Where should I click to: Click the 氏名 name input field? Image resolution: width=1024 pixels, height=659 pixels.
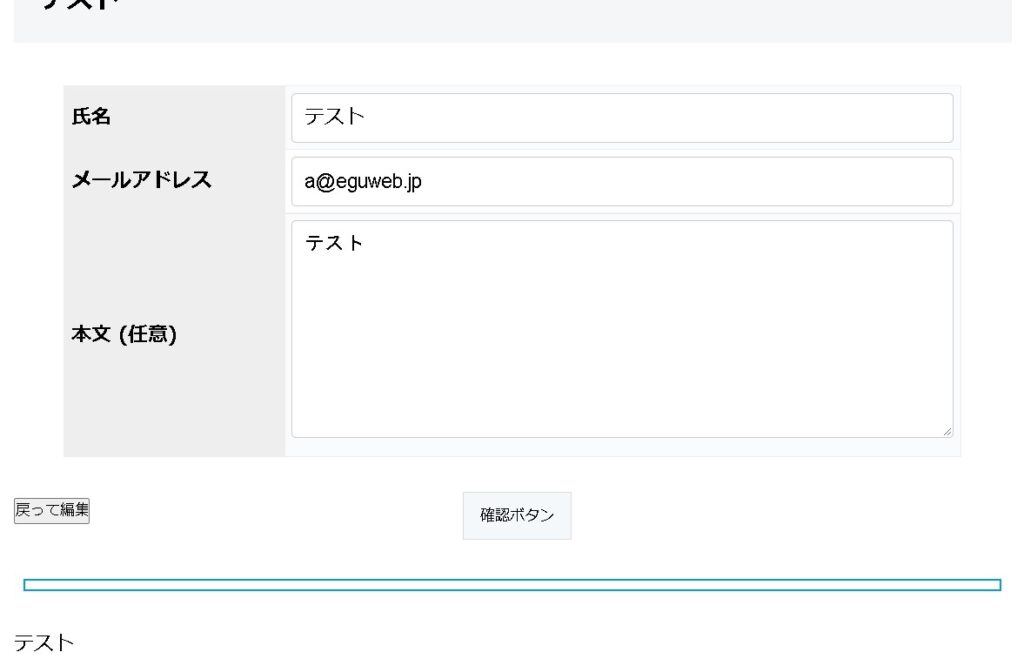[x=620, y=118]
